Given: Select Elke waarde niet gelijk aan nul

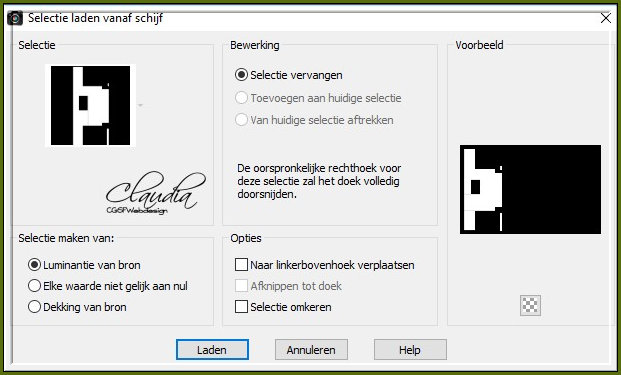Looking at the screenshot, I should [x=34, y=286].
